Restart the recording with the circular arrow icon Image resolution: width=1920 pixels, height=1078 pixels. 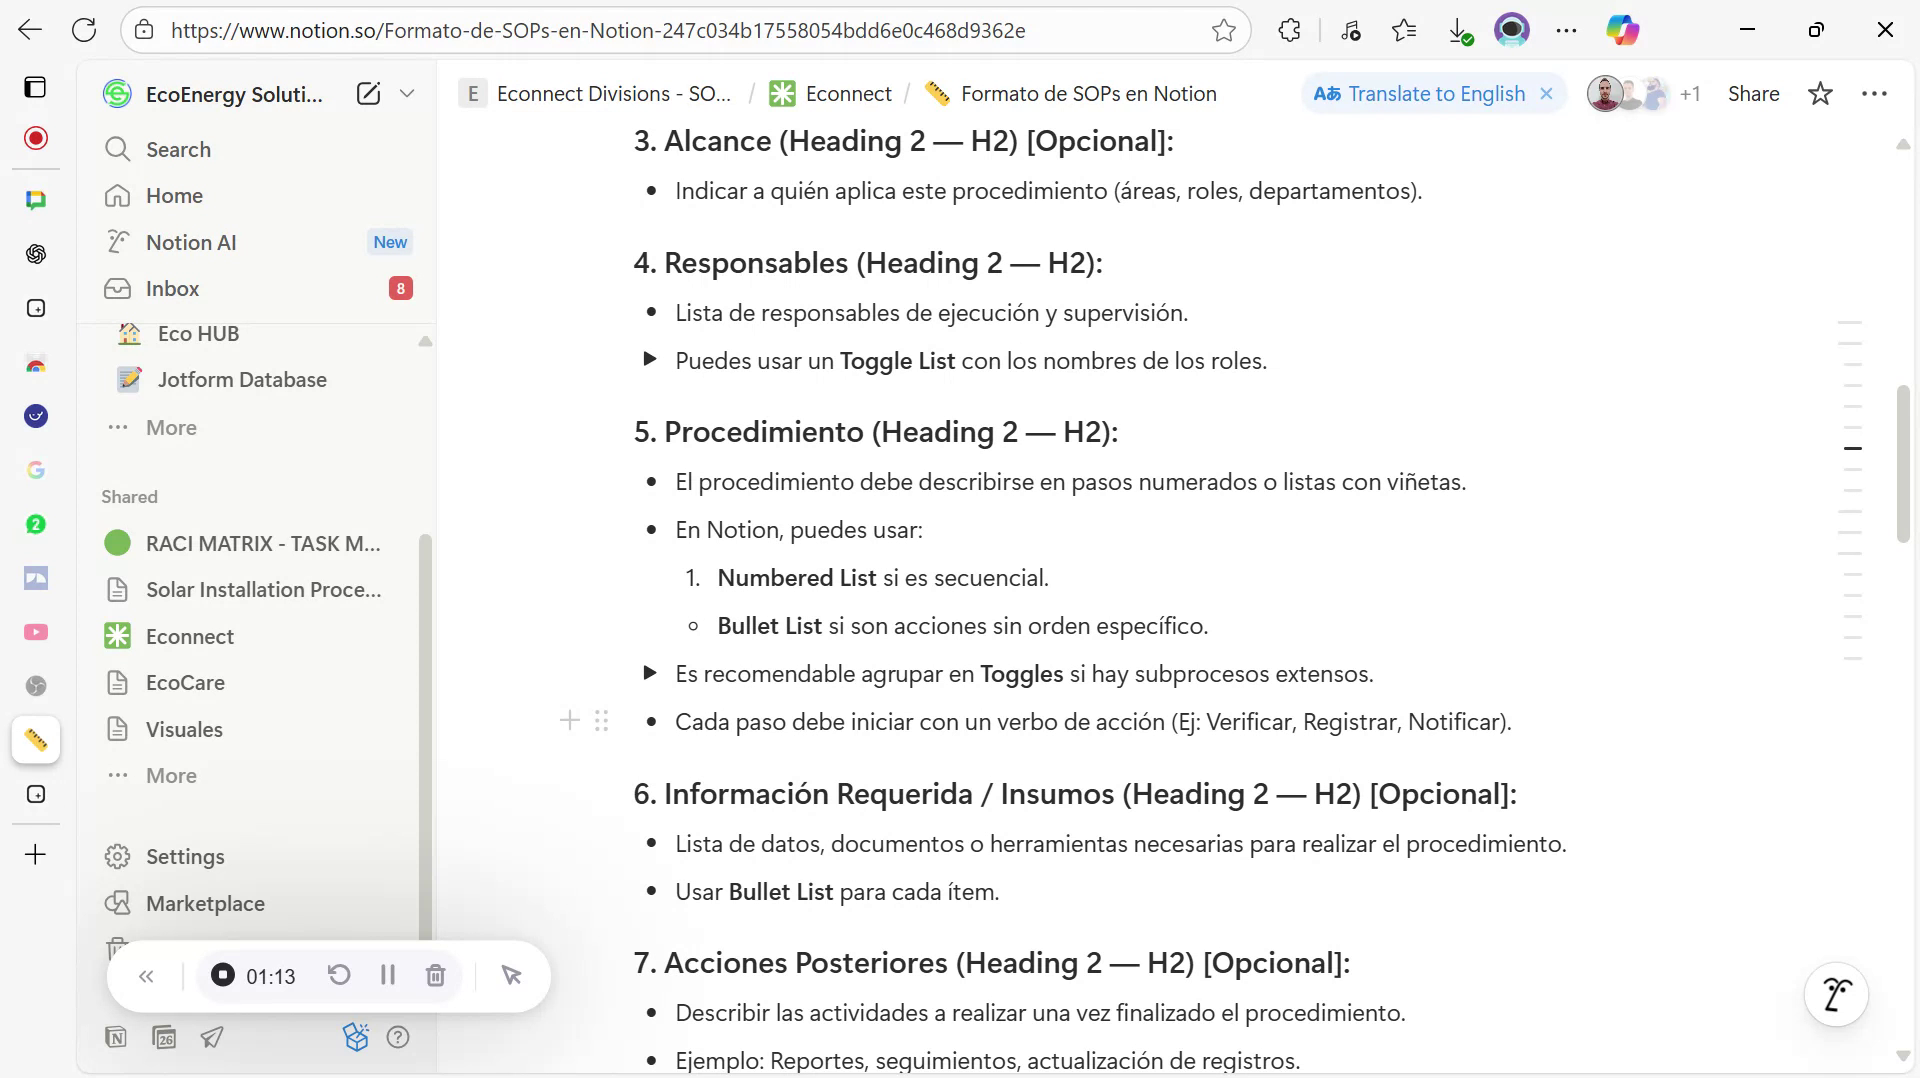tap(339, 975)
